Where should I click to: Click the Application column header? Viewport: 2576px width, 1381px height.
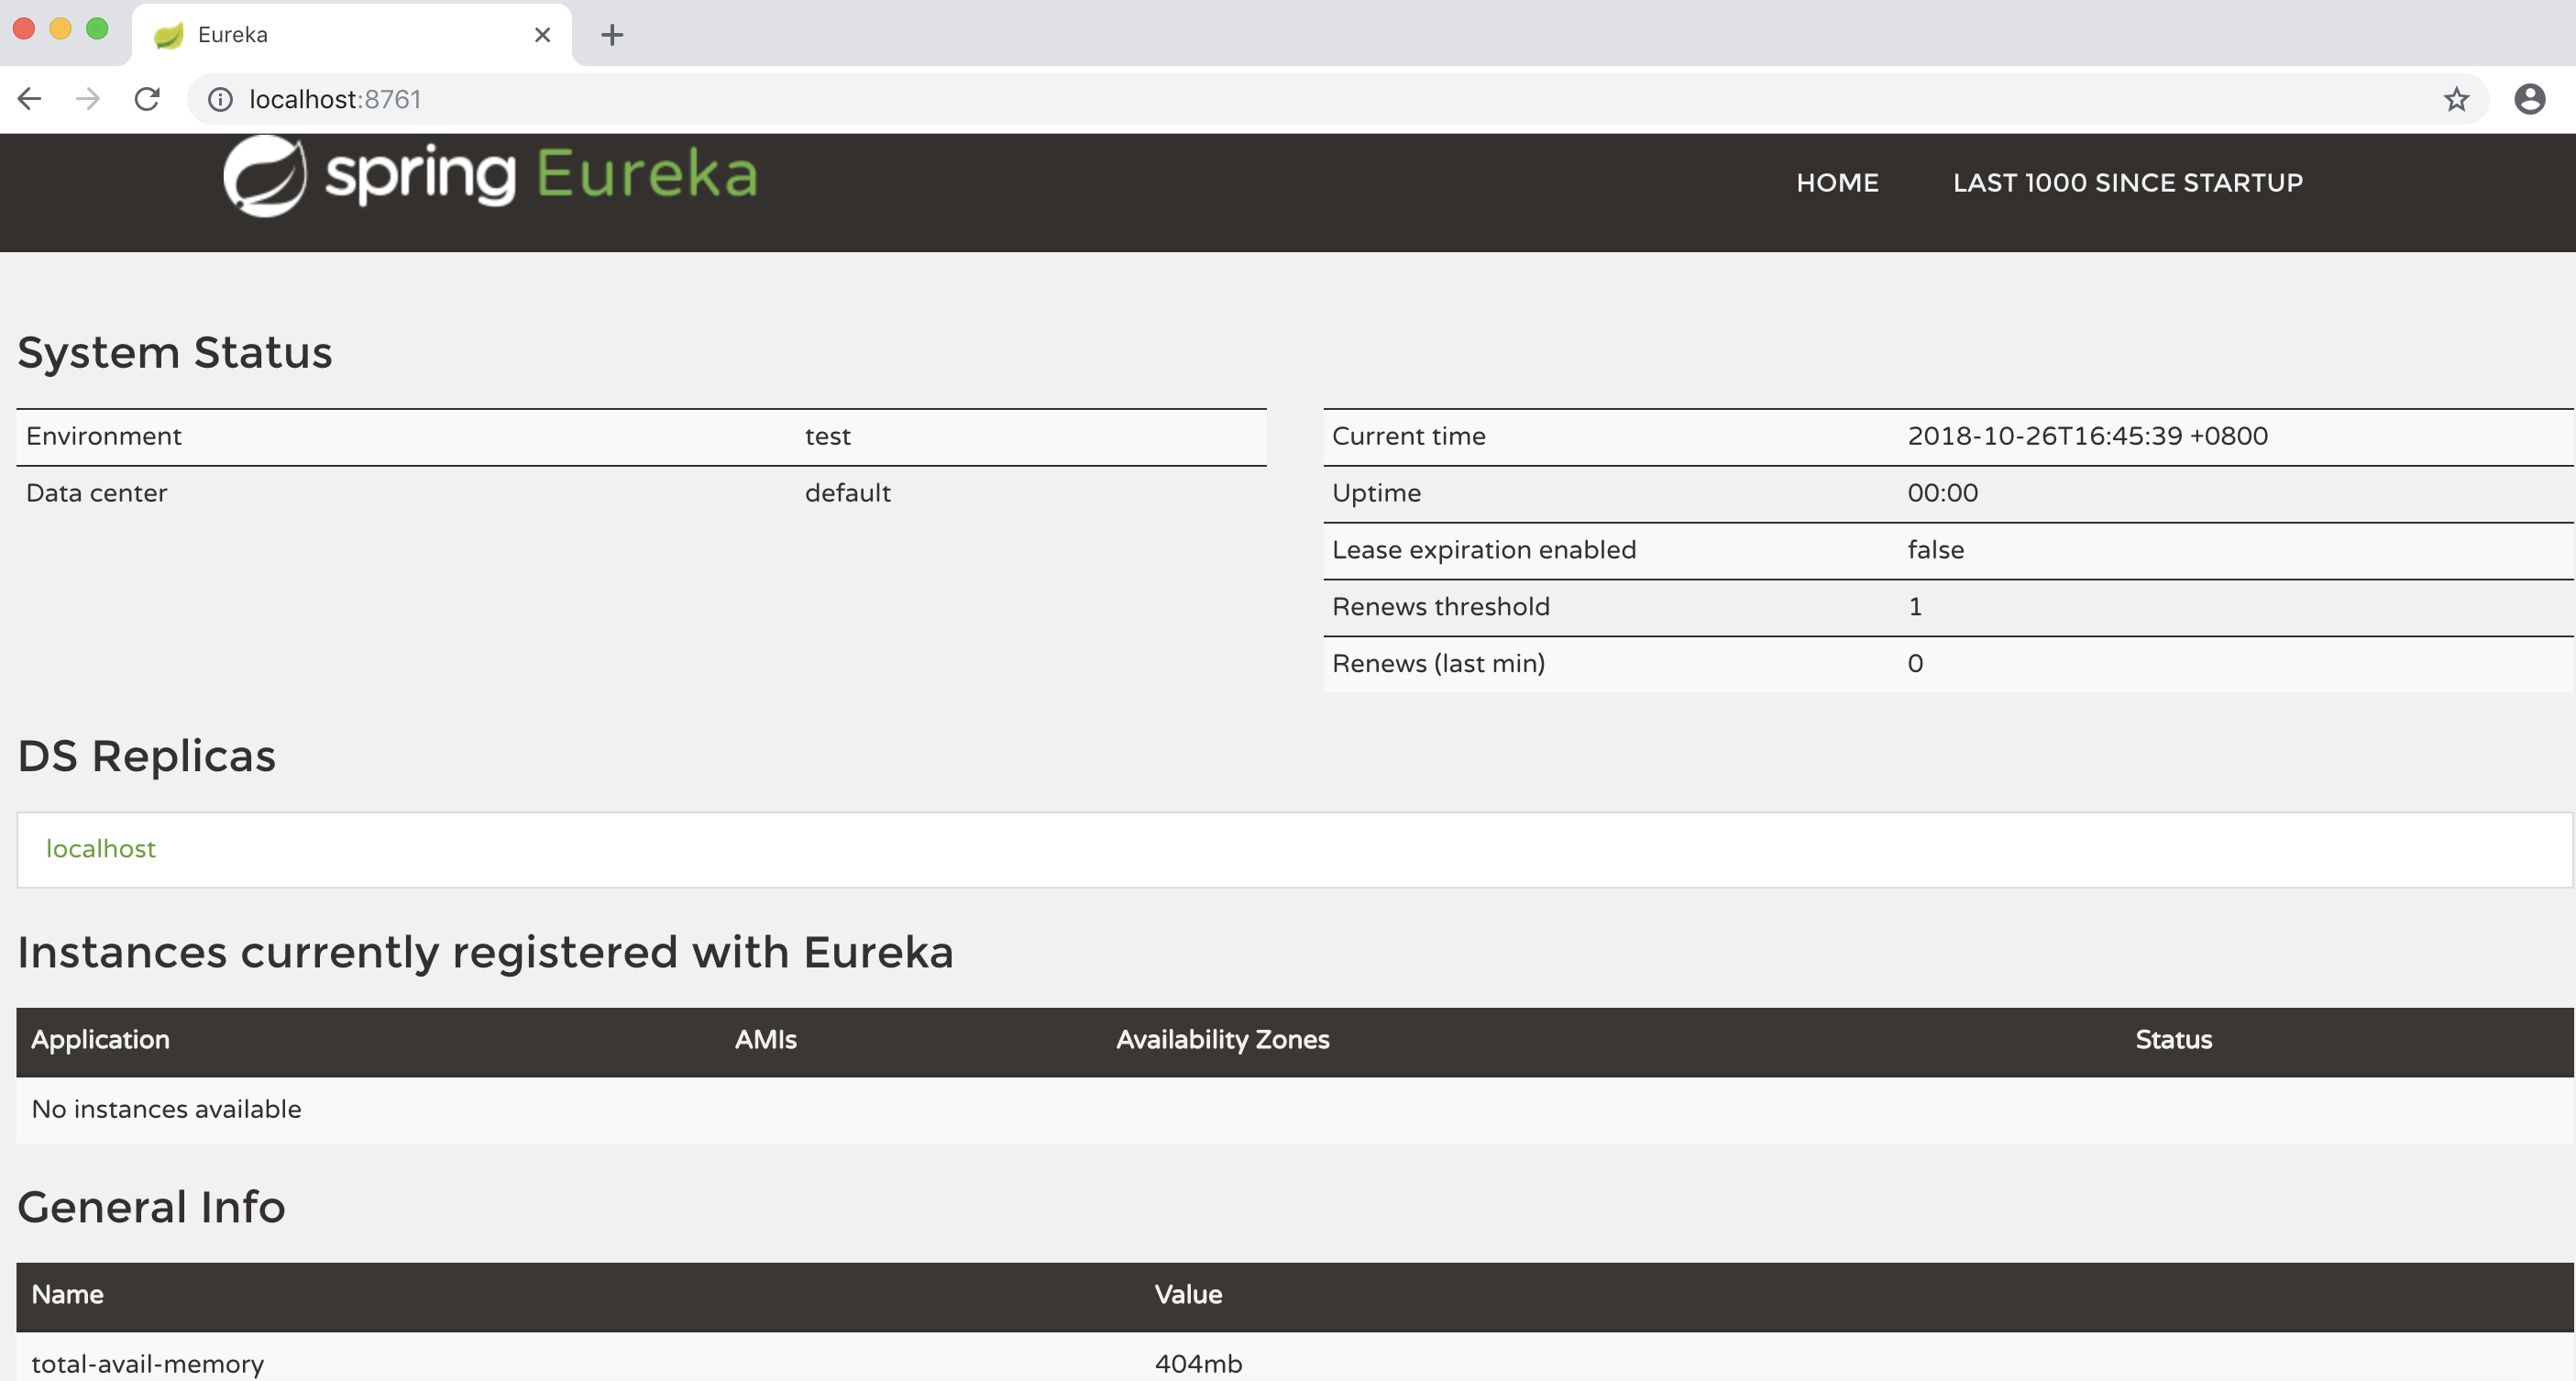point(100,1040)
